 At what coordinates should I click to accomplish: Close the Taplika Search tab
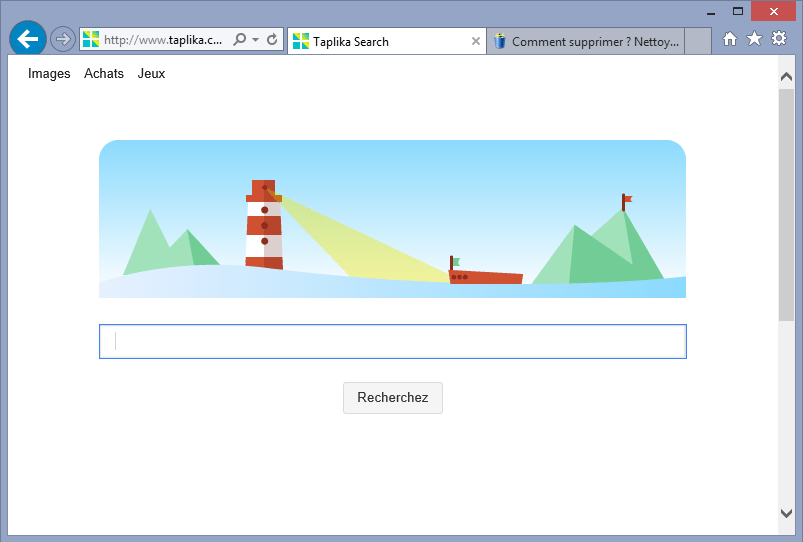click(476, 41)
